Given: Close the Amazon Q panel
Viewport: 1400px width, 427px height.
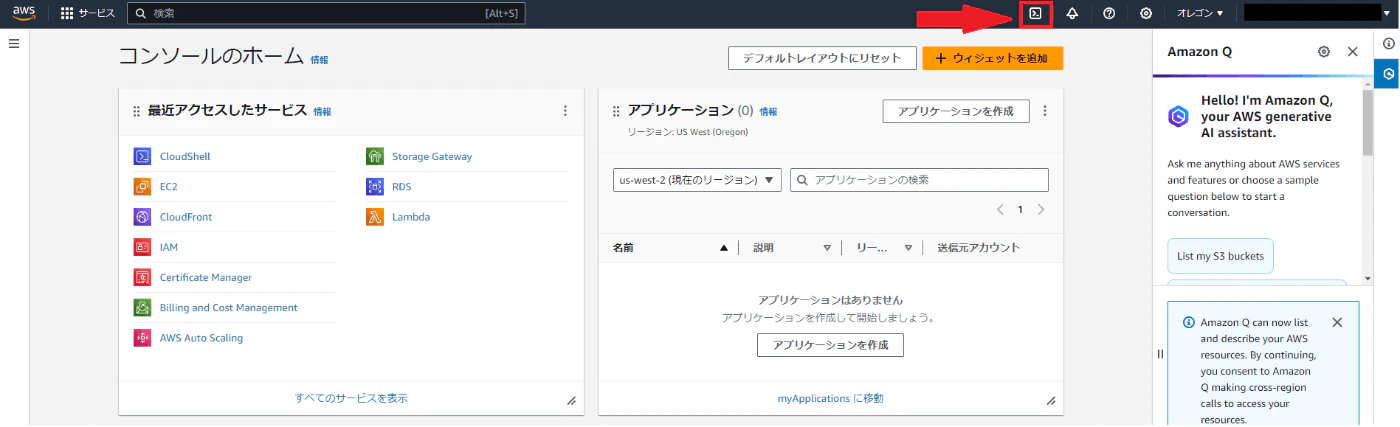Looking at the screenshot, I should (x=1352, y=52).
